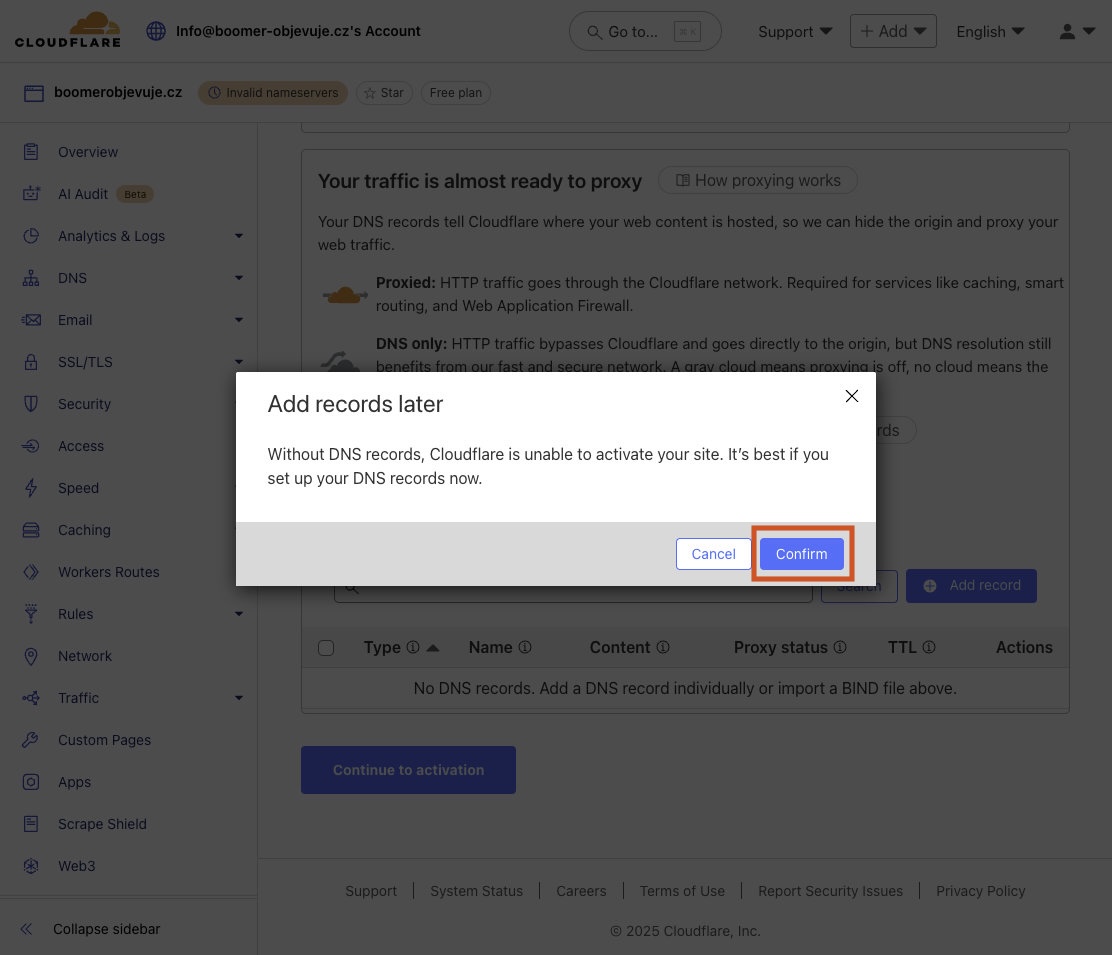The image size is (1112, 955).
Task: Click the Overview sidebar icon
Action: tap(32, 152)
